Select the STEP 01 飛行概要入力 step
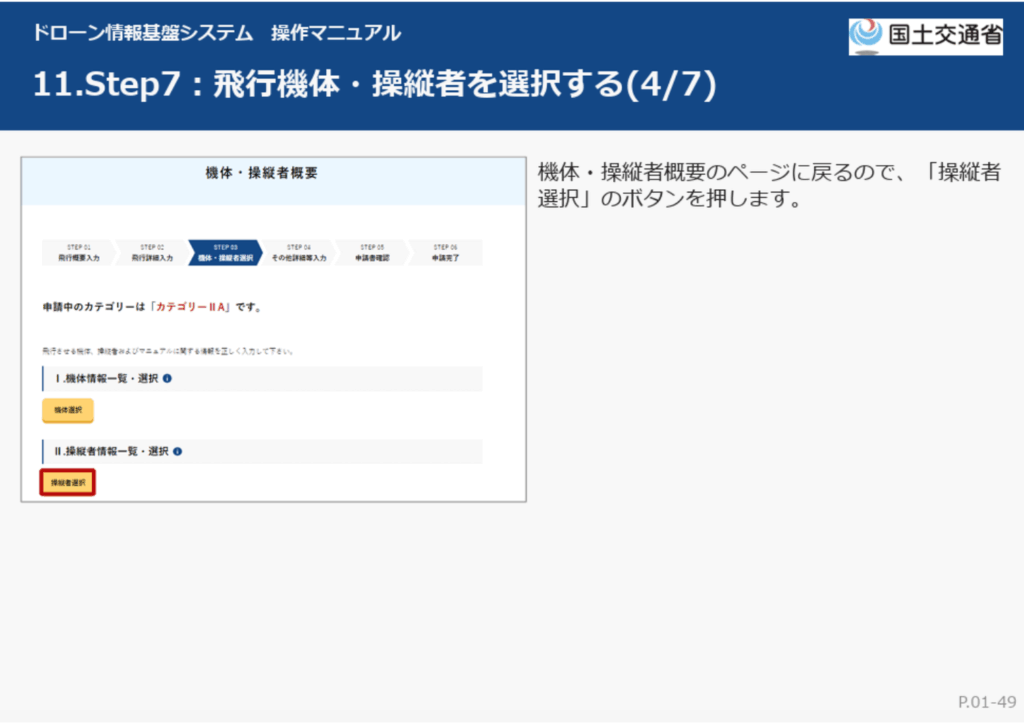The width and height of the screenshot is (1024, 724). [x=79, y=252]
